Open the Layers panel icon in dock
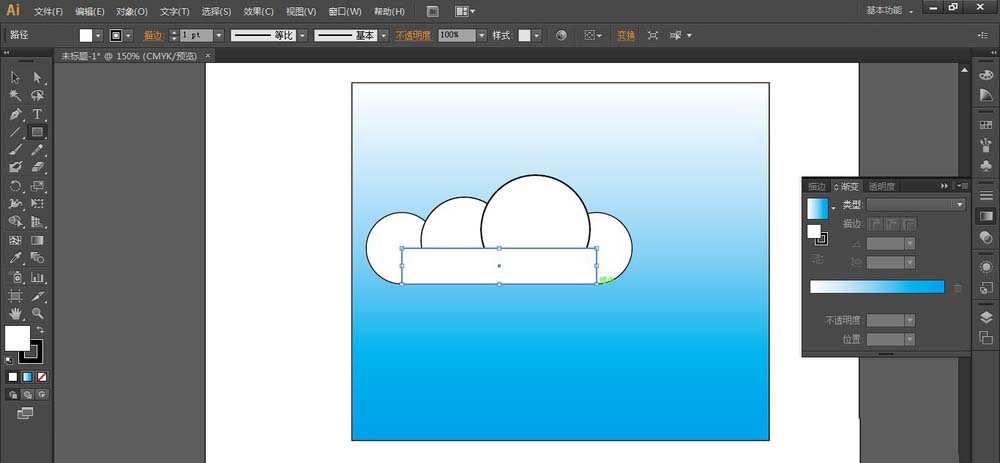The width and height of the screenshot is (1000, 463). coord(986,318)
